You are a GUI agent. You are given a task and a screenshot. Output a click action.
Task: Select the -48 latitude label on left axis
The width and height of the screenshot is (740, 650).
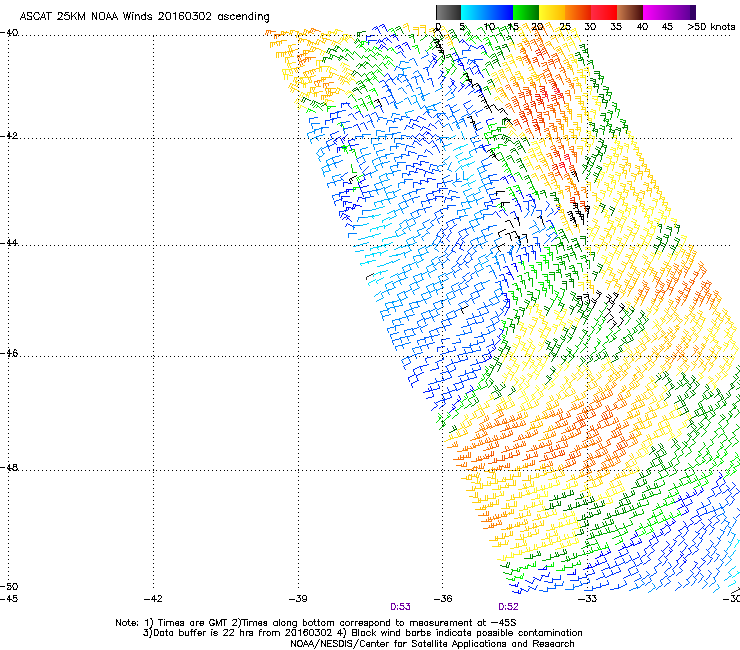[9, 468]
